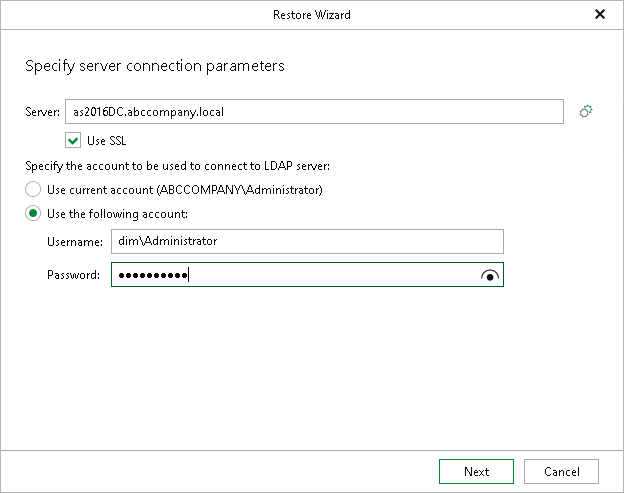Click ABCCOMPANY\Administrator current account label
The image size is (624, 493).
[185, 190]
